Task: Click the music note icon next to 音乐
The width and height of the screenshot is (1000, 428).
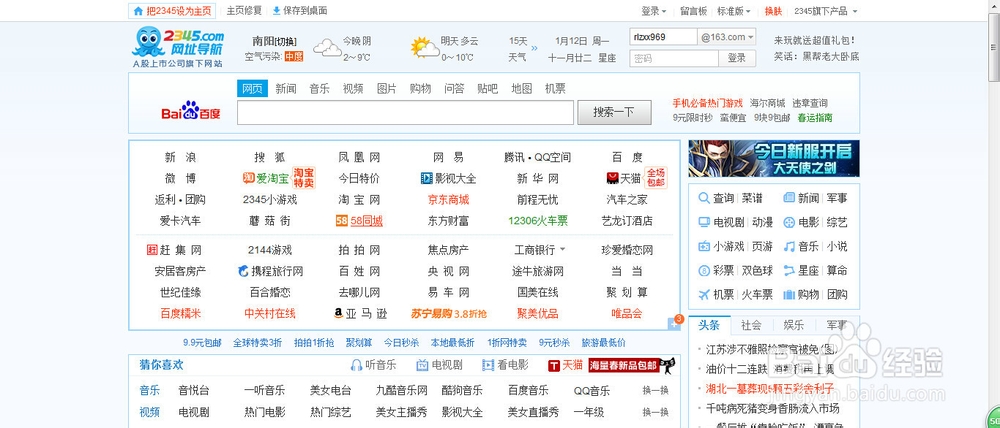Action: pos(789,246)
